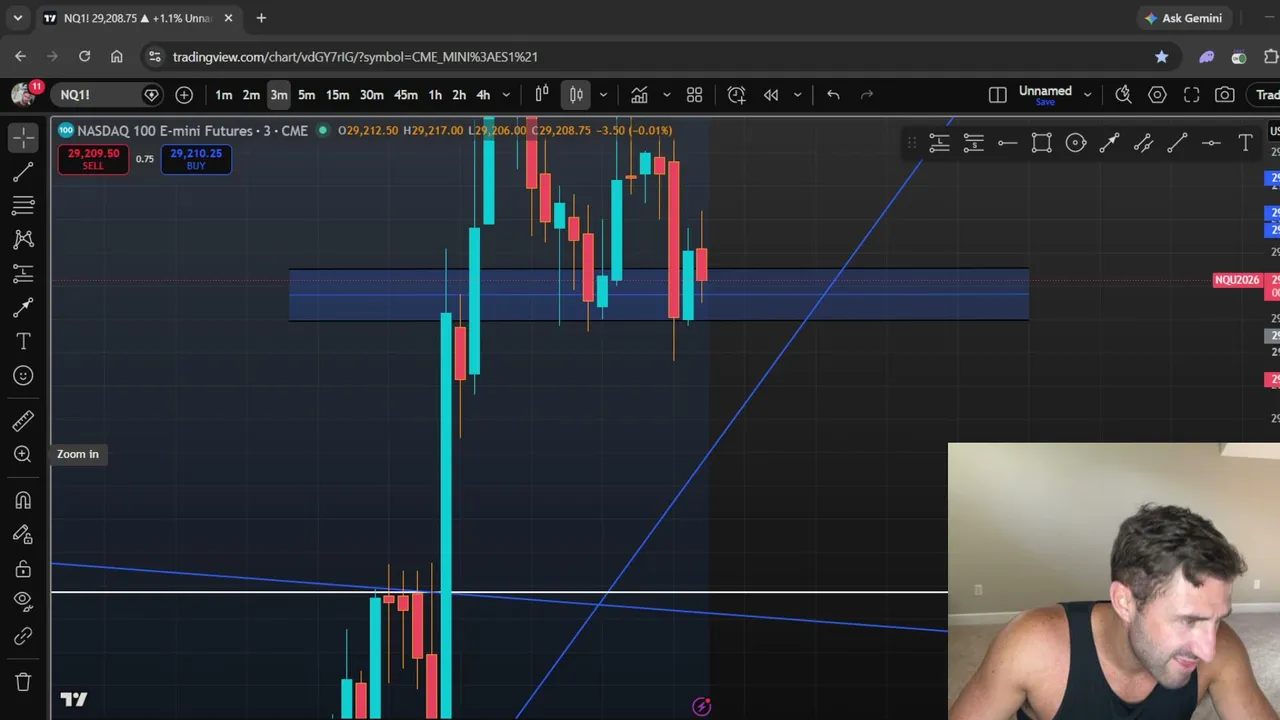This screenshot has height=720, width=1280.
Task: Select the crosshair cursor tool
Action: click(23, 137)
